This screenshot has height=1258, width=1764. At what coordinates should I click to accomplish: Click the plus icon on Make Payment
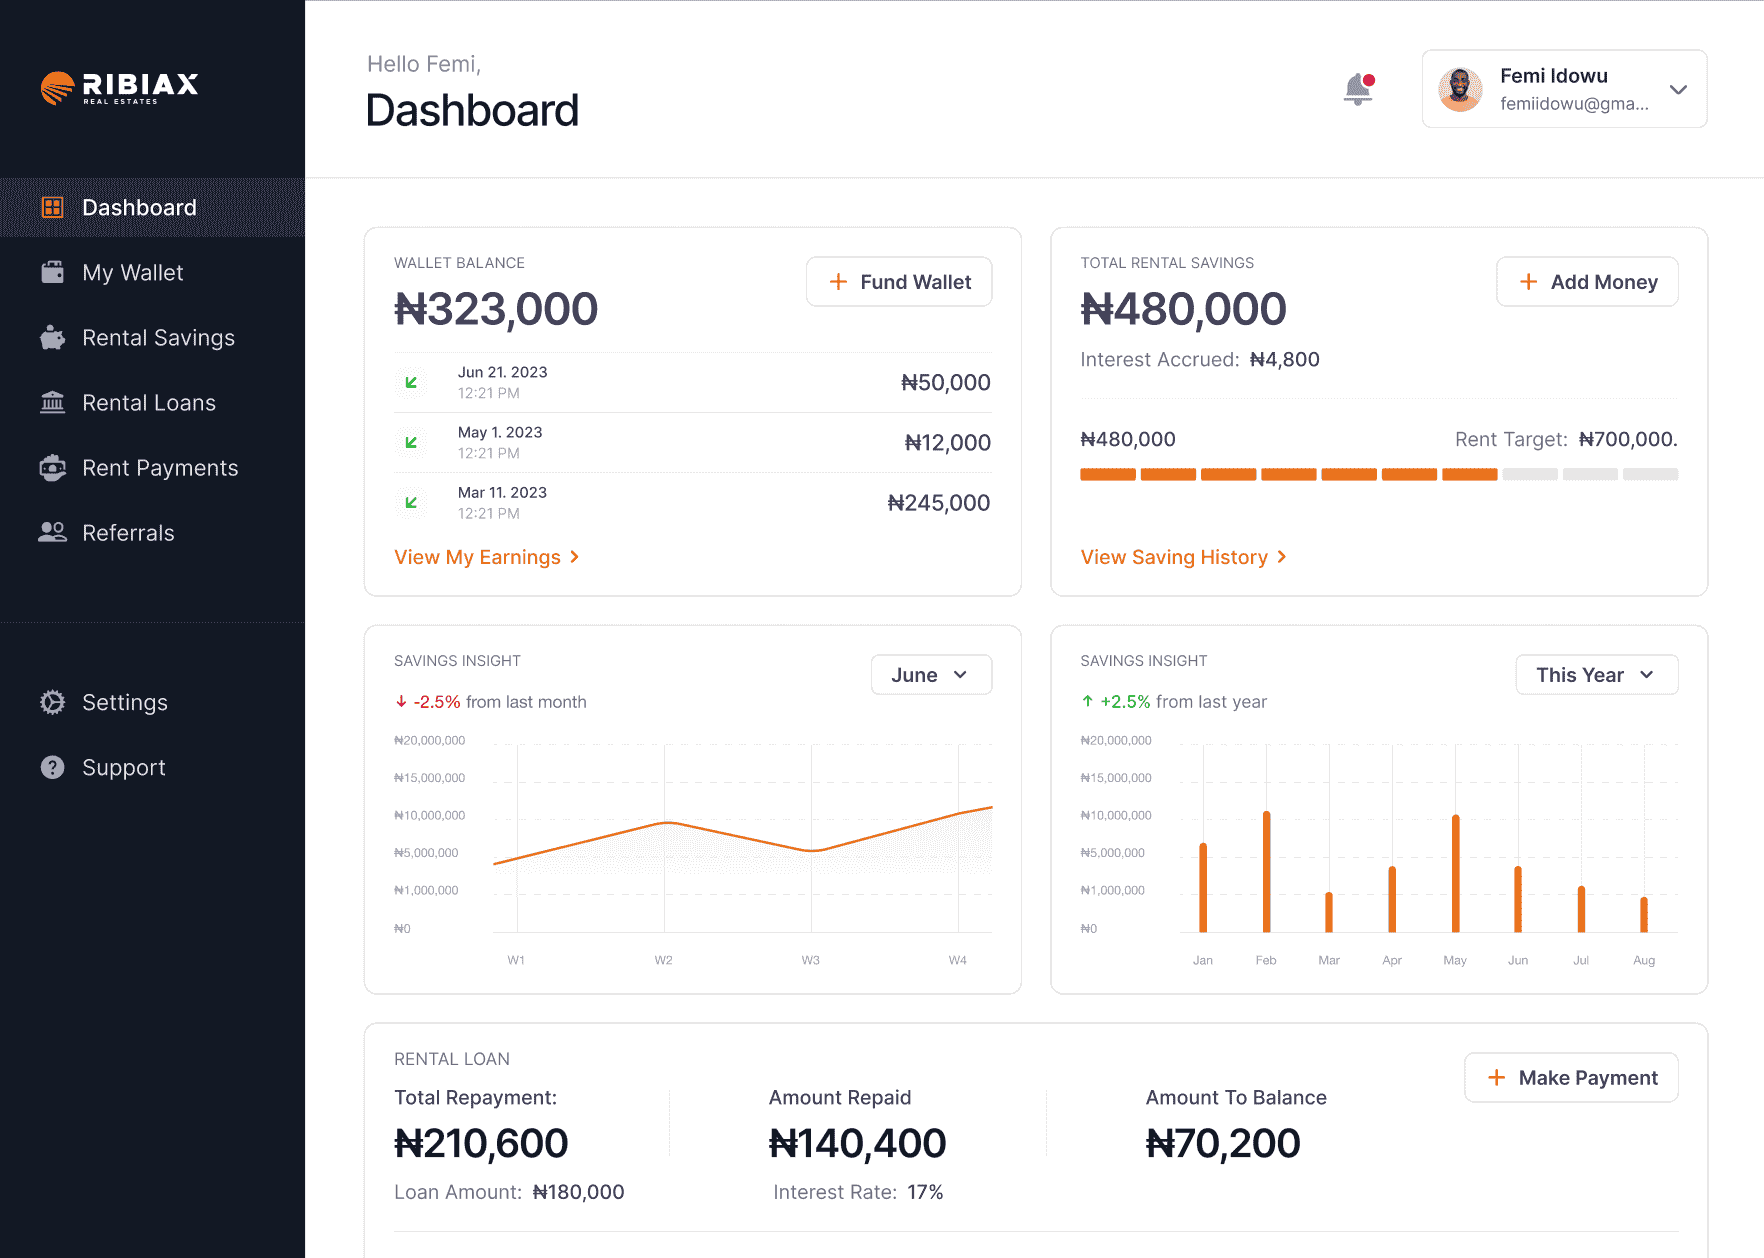[1496, 1077]
